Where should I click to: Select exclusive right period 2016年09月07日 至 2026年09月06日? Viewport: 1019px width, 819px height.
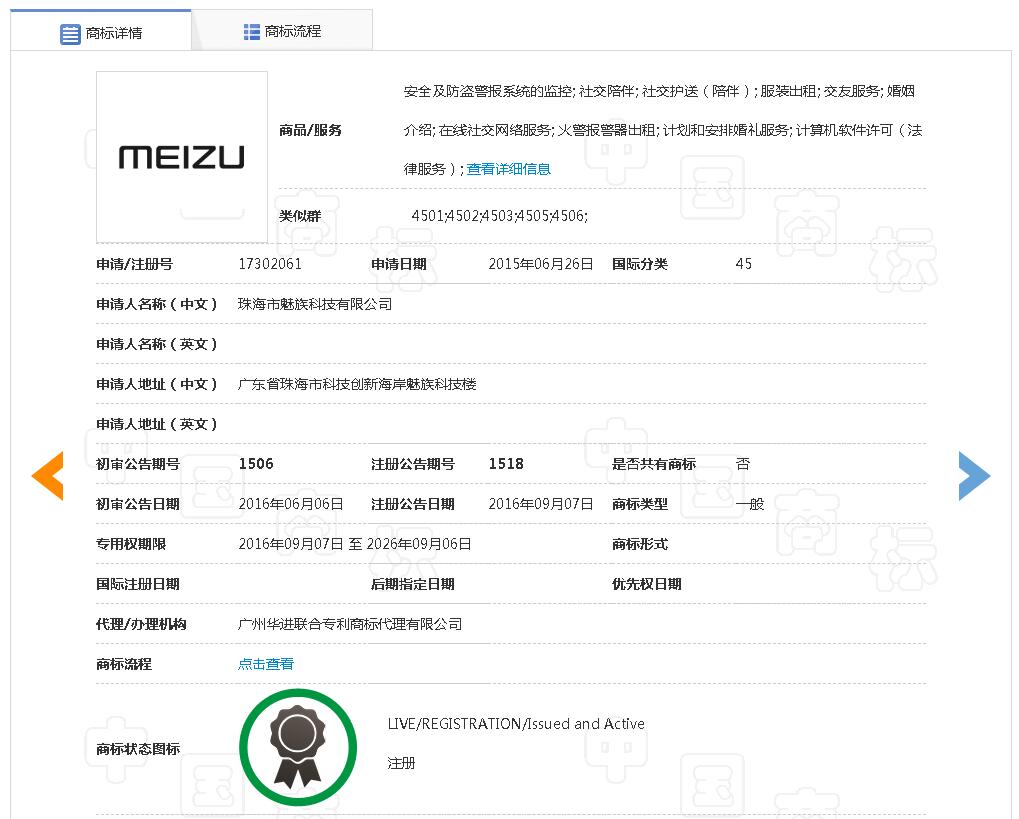[x=355, y=544]
